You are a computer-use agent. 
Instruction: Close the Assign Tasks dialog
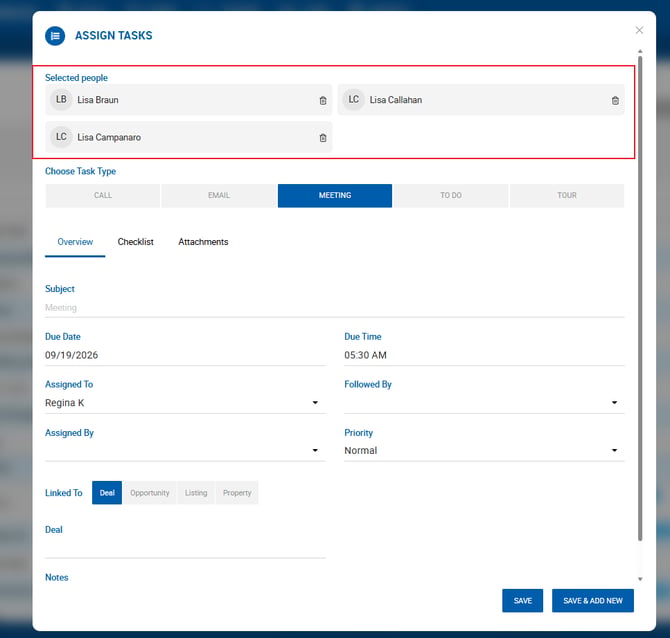(639, 30)
